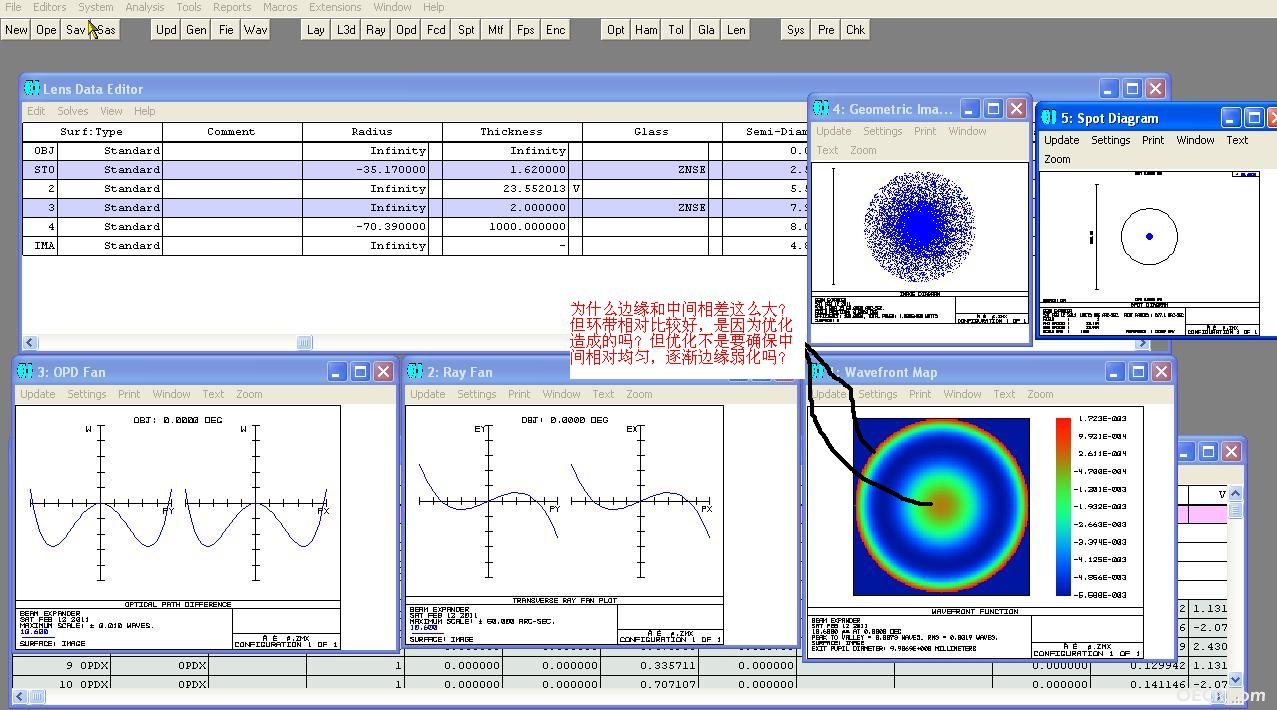Click the Sys system check button
The height and width of the screenshot is (710, 1277).
tap(796, 30)
